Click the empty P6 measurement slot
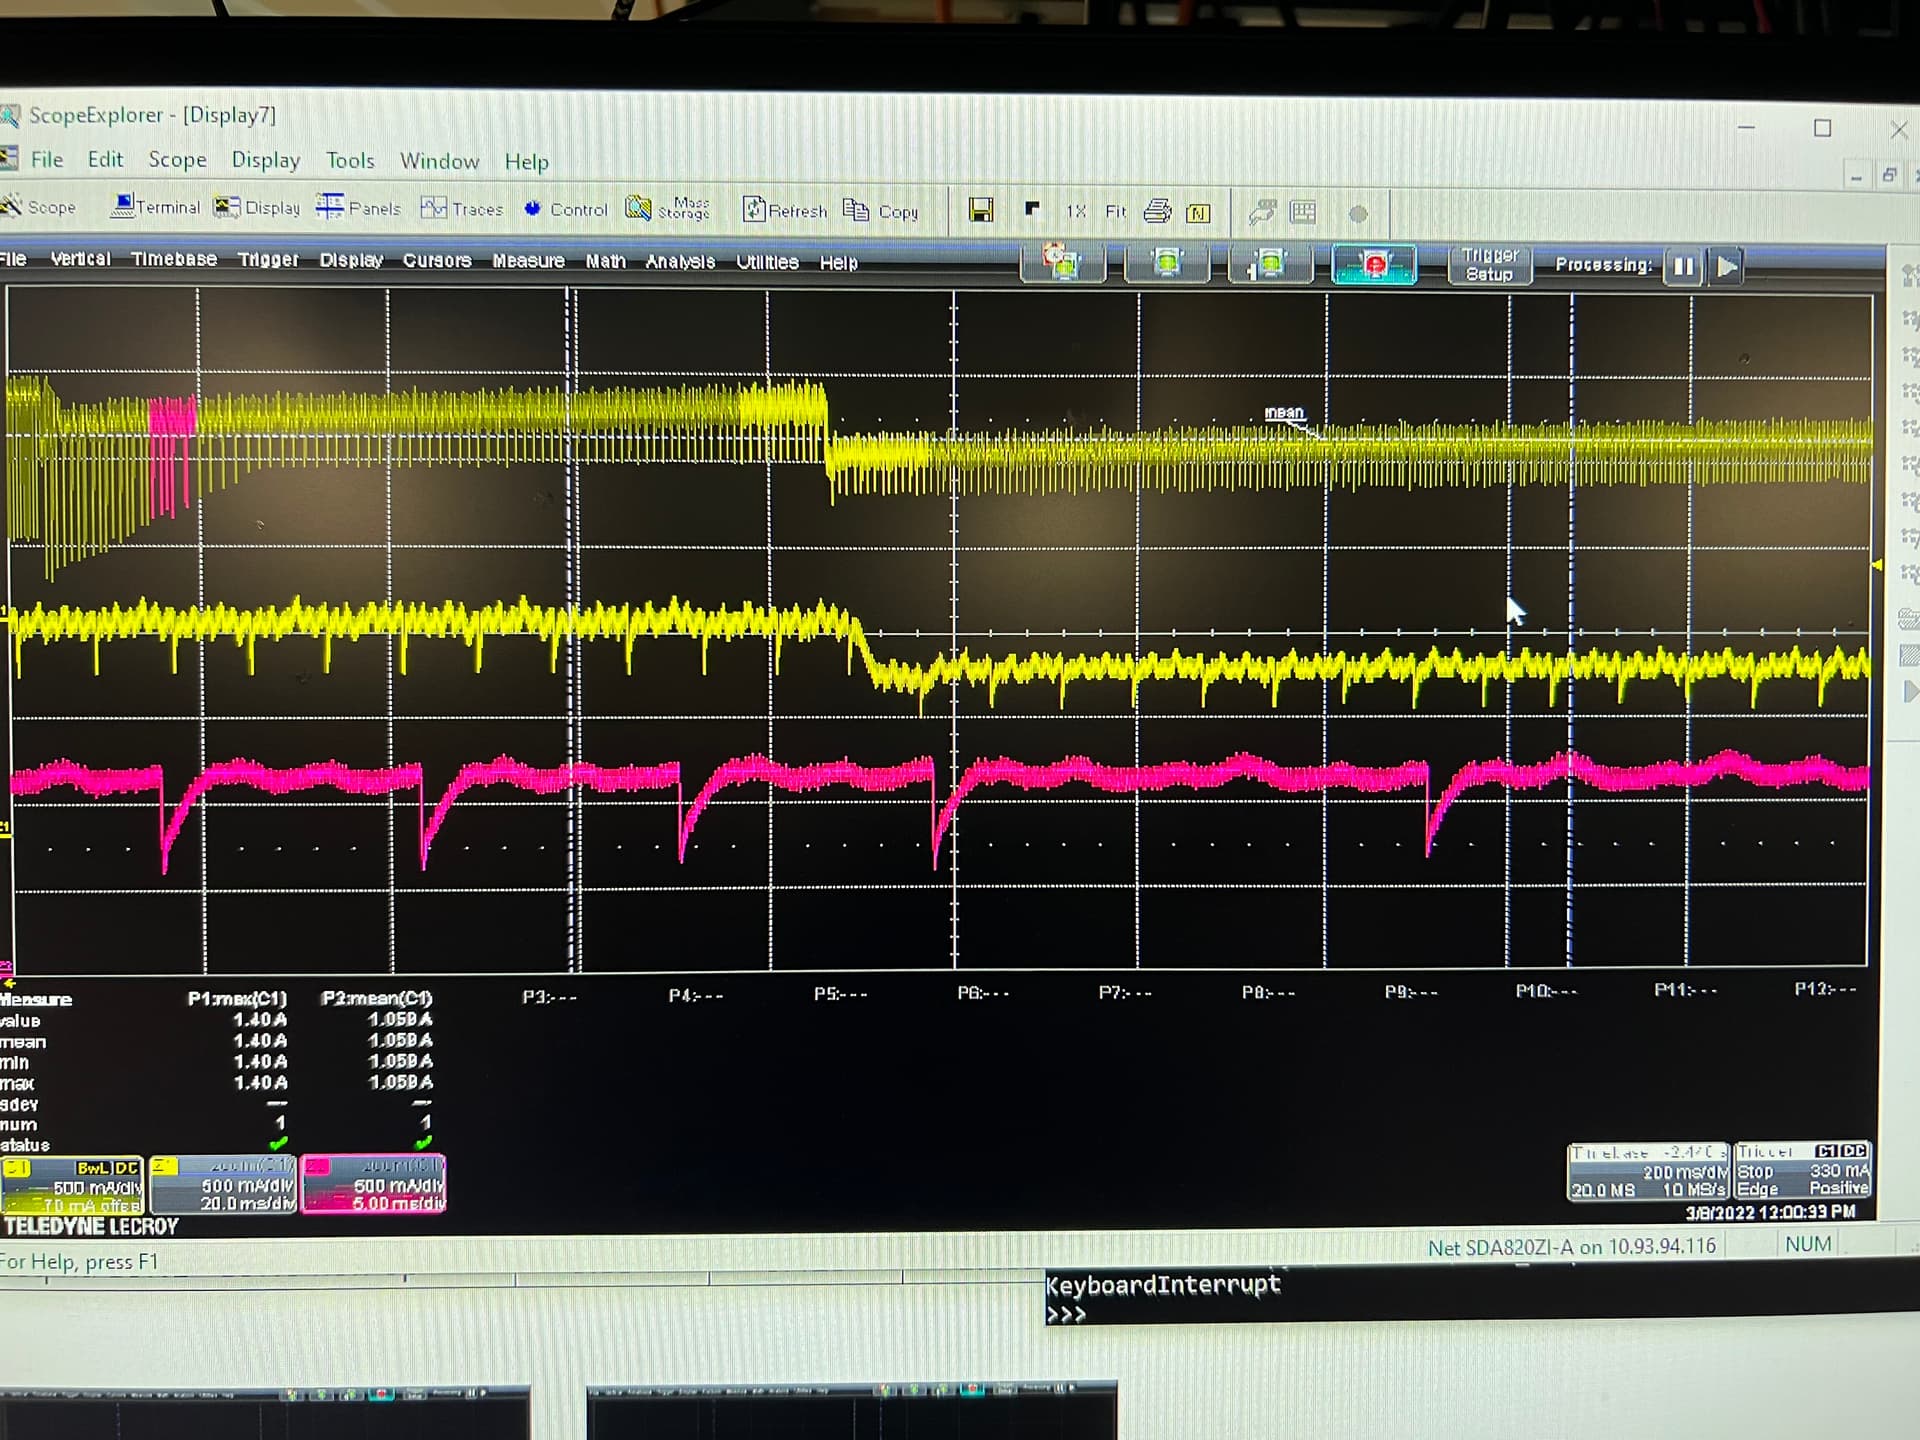Viewport: 1920px width, 1440px height. click(x=983, y=993)
